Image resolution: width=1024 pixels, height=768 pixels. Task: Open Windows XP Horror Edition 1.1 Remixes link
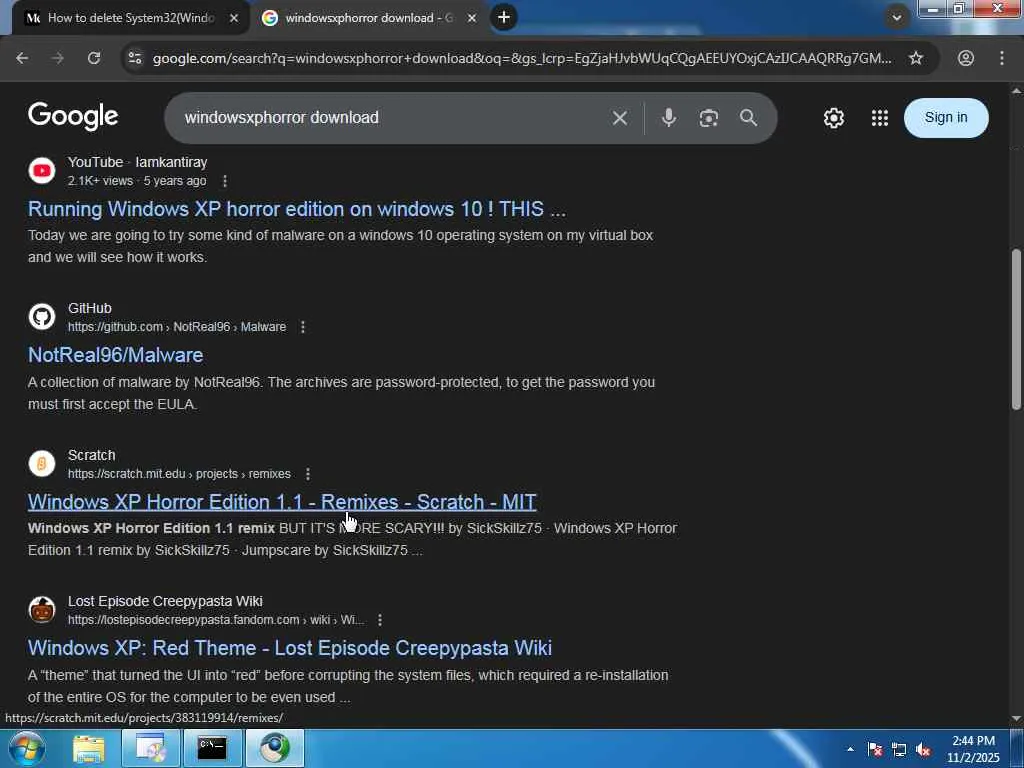point(282,502)
